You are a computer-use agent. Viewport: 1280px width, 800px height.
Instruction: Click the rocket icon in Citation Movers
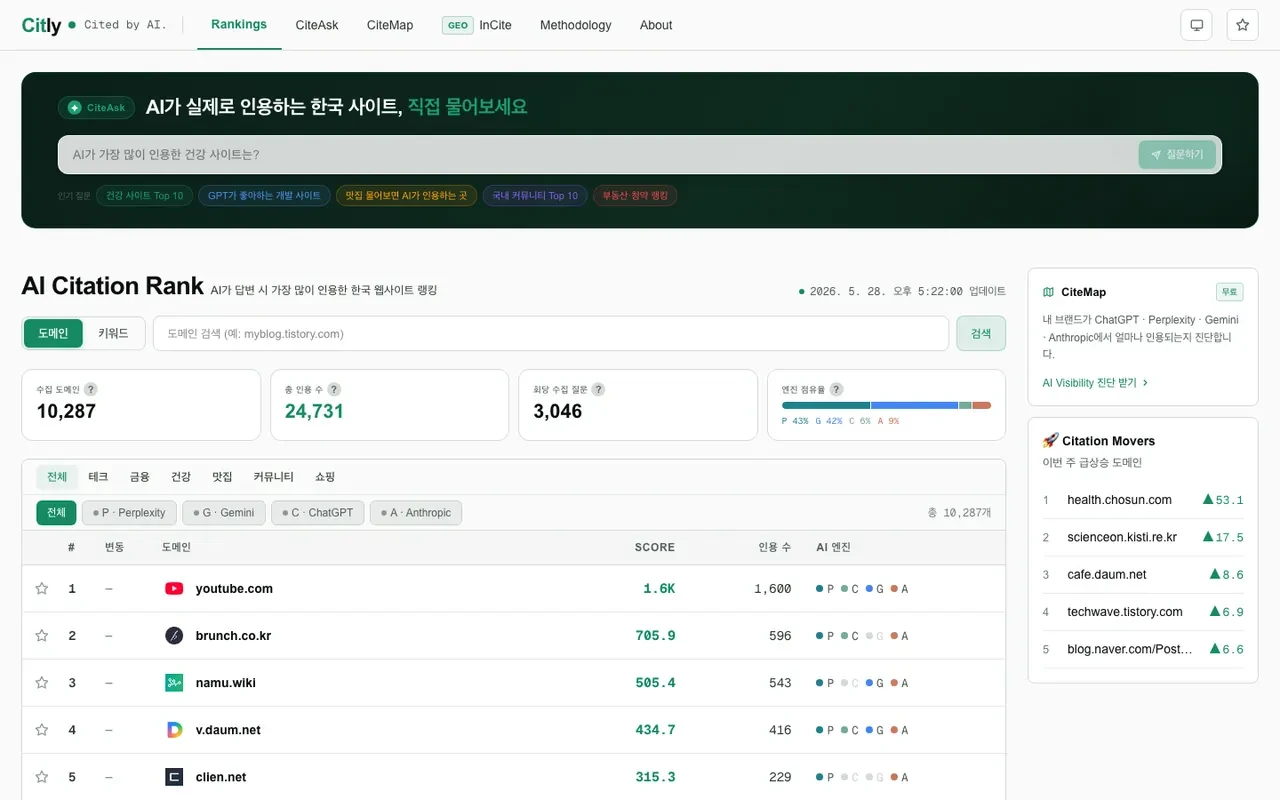point(1050,441)
